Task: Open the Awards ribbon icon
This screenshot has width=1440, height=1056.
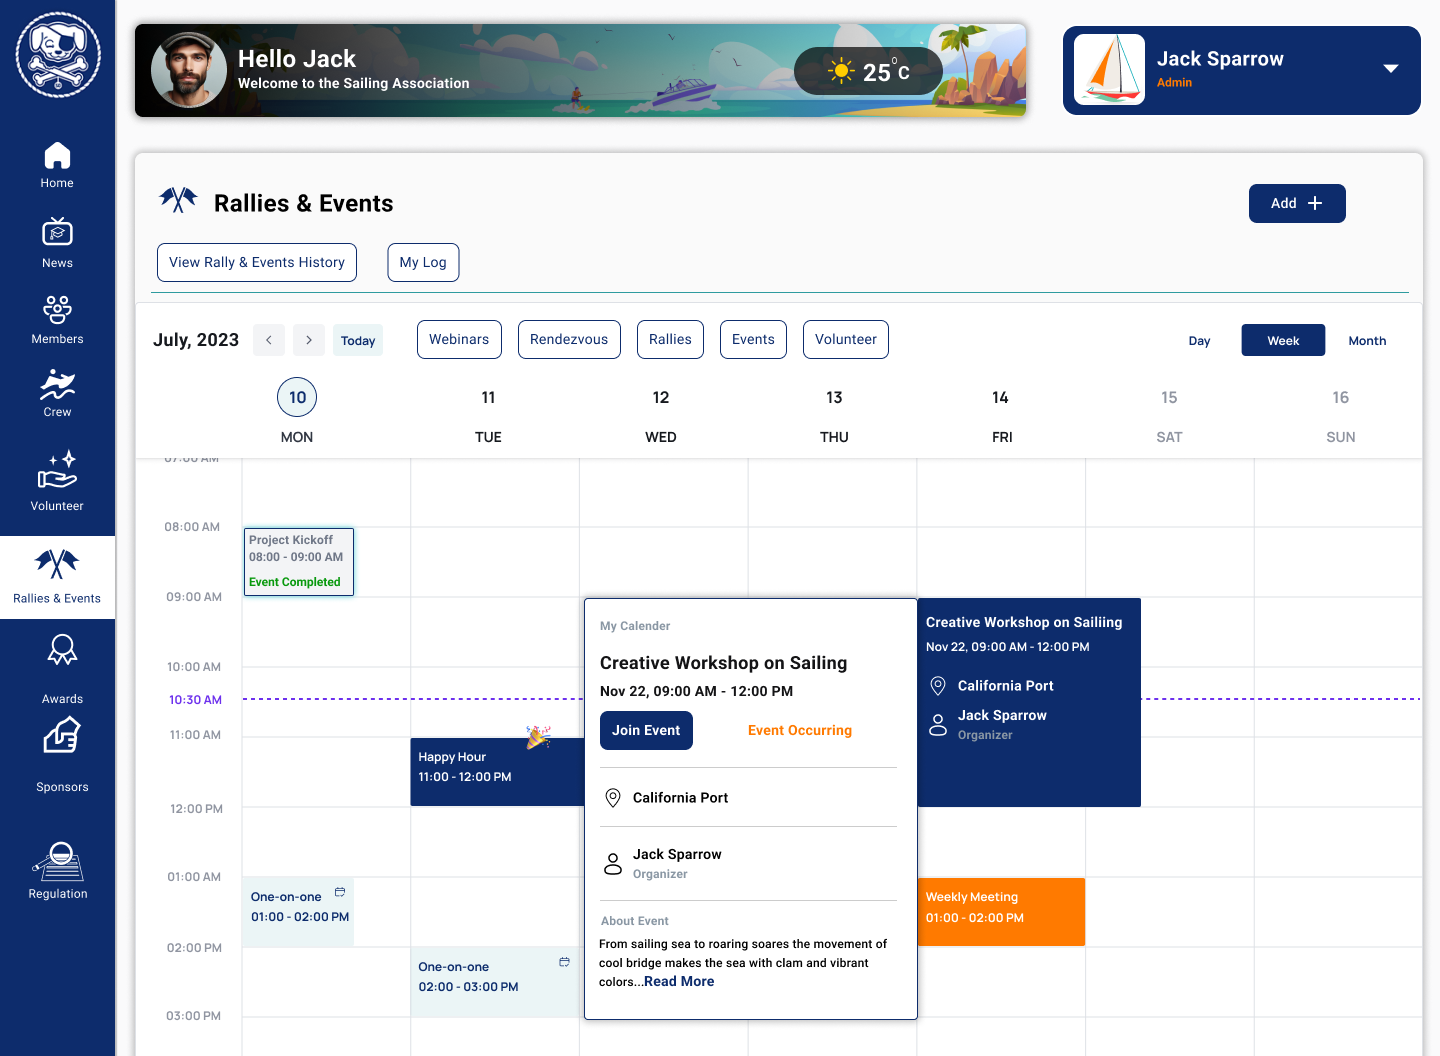Action: pos(62,651)
